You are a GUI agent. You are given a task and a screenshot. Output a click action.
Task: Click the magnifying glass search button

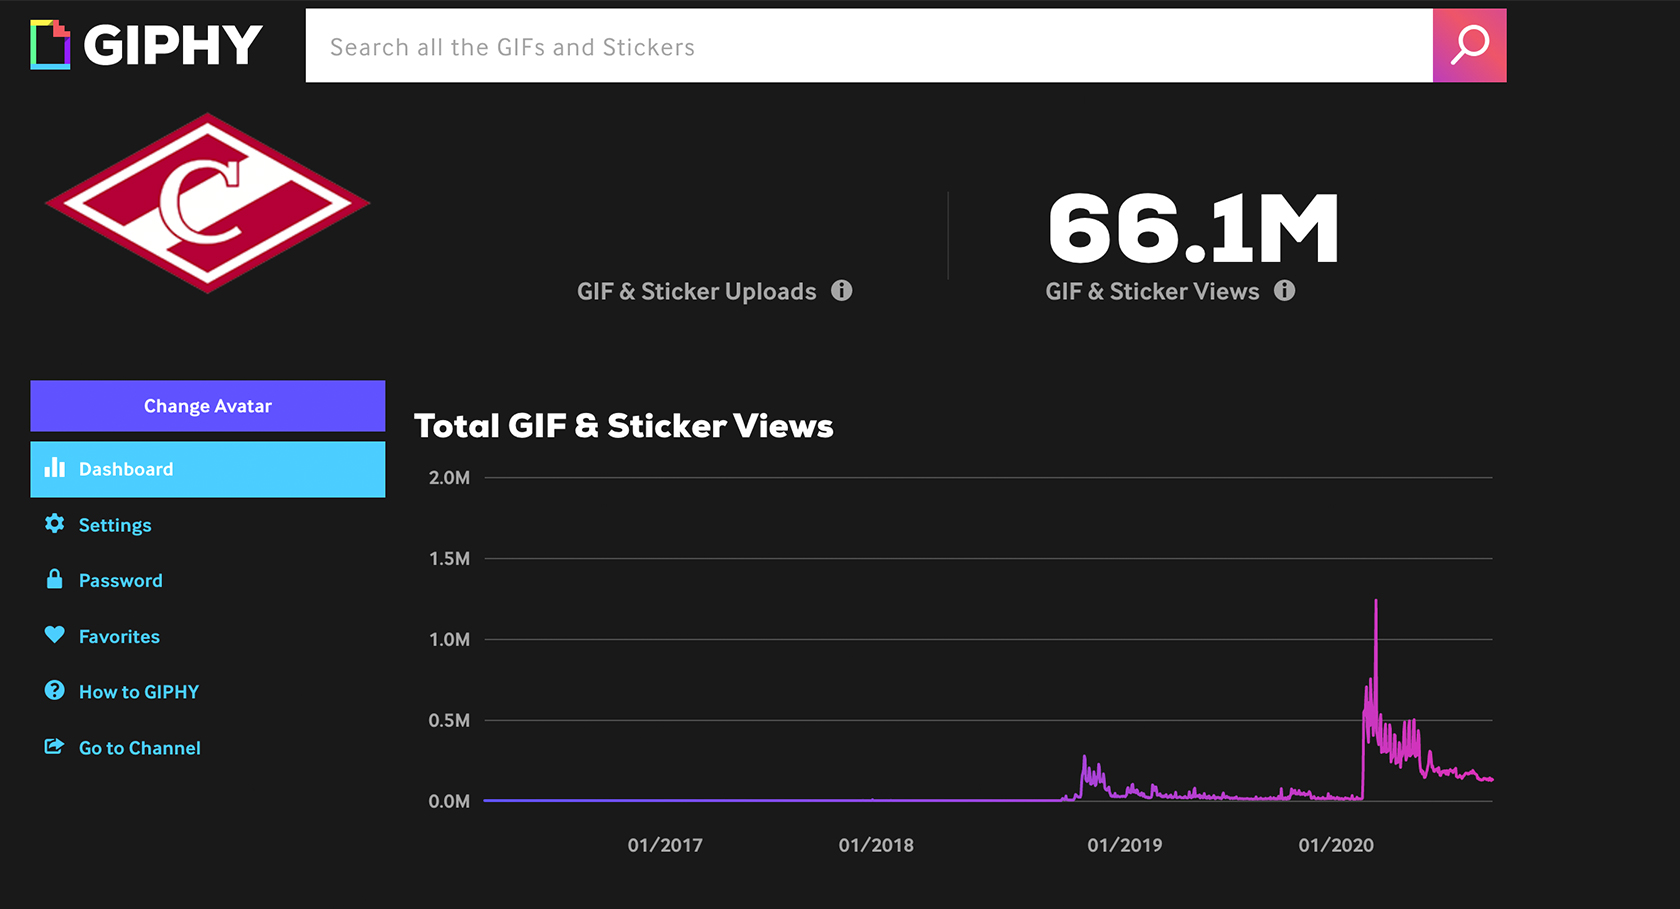(1469, 45)
